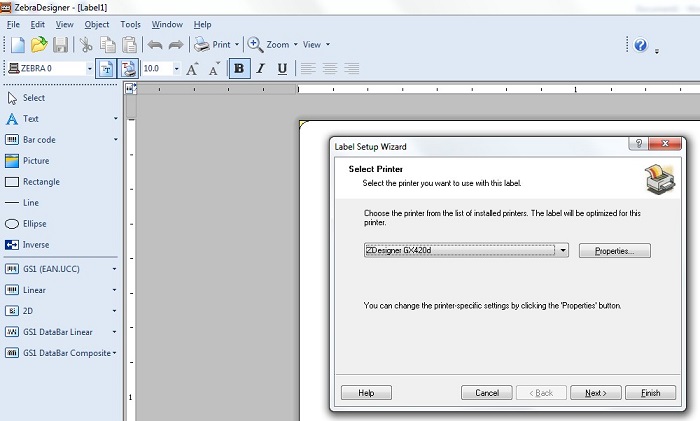Image resolution: width=700 pixels, height=421 pixels.
Task: Open the Window menu
Action: [167, 25]
